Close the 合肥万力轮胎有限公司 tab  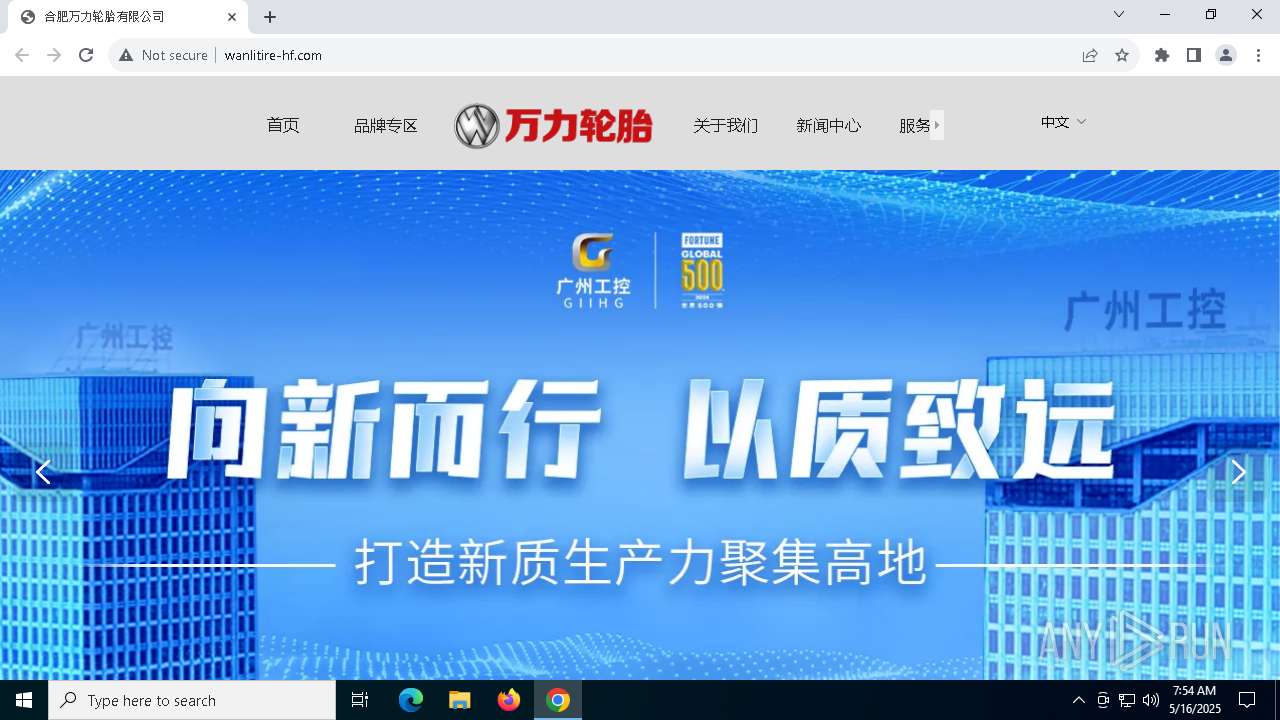click(x=232, y=17)
